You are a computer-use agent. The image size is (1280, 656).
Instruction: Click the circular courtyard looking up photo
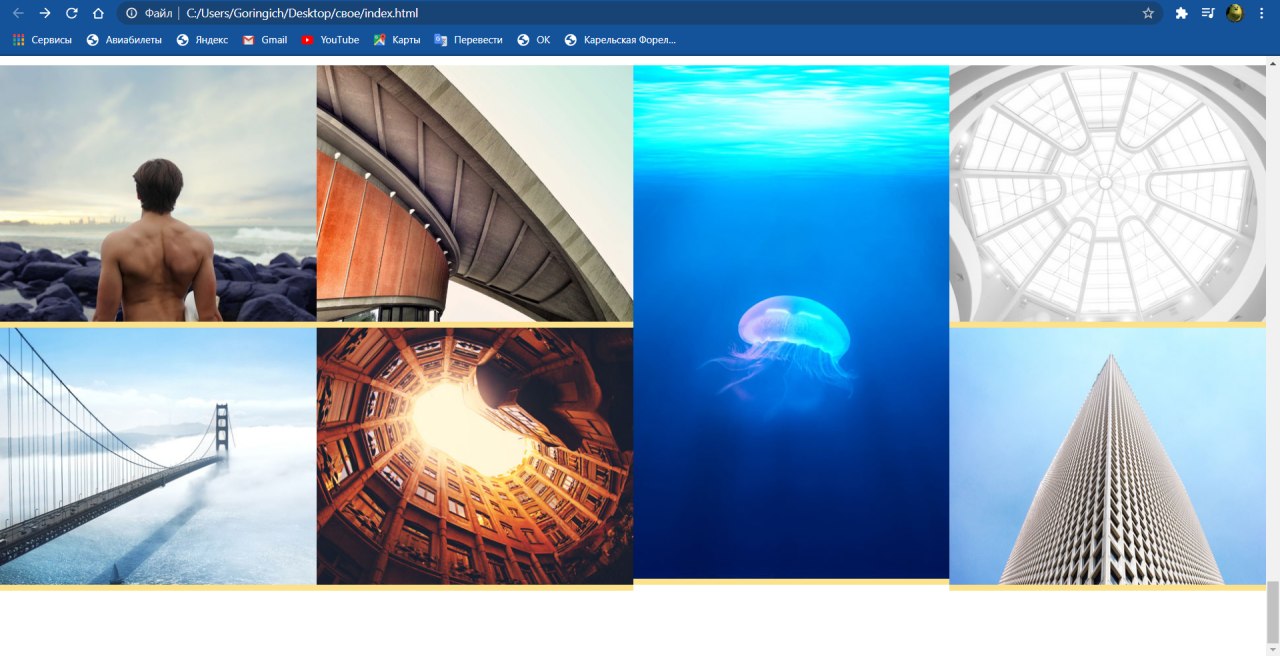tap(475, 456)
